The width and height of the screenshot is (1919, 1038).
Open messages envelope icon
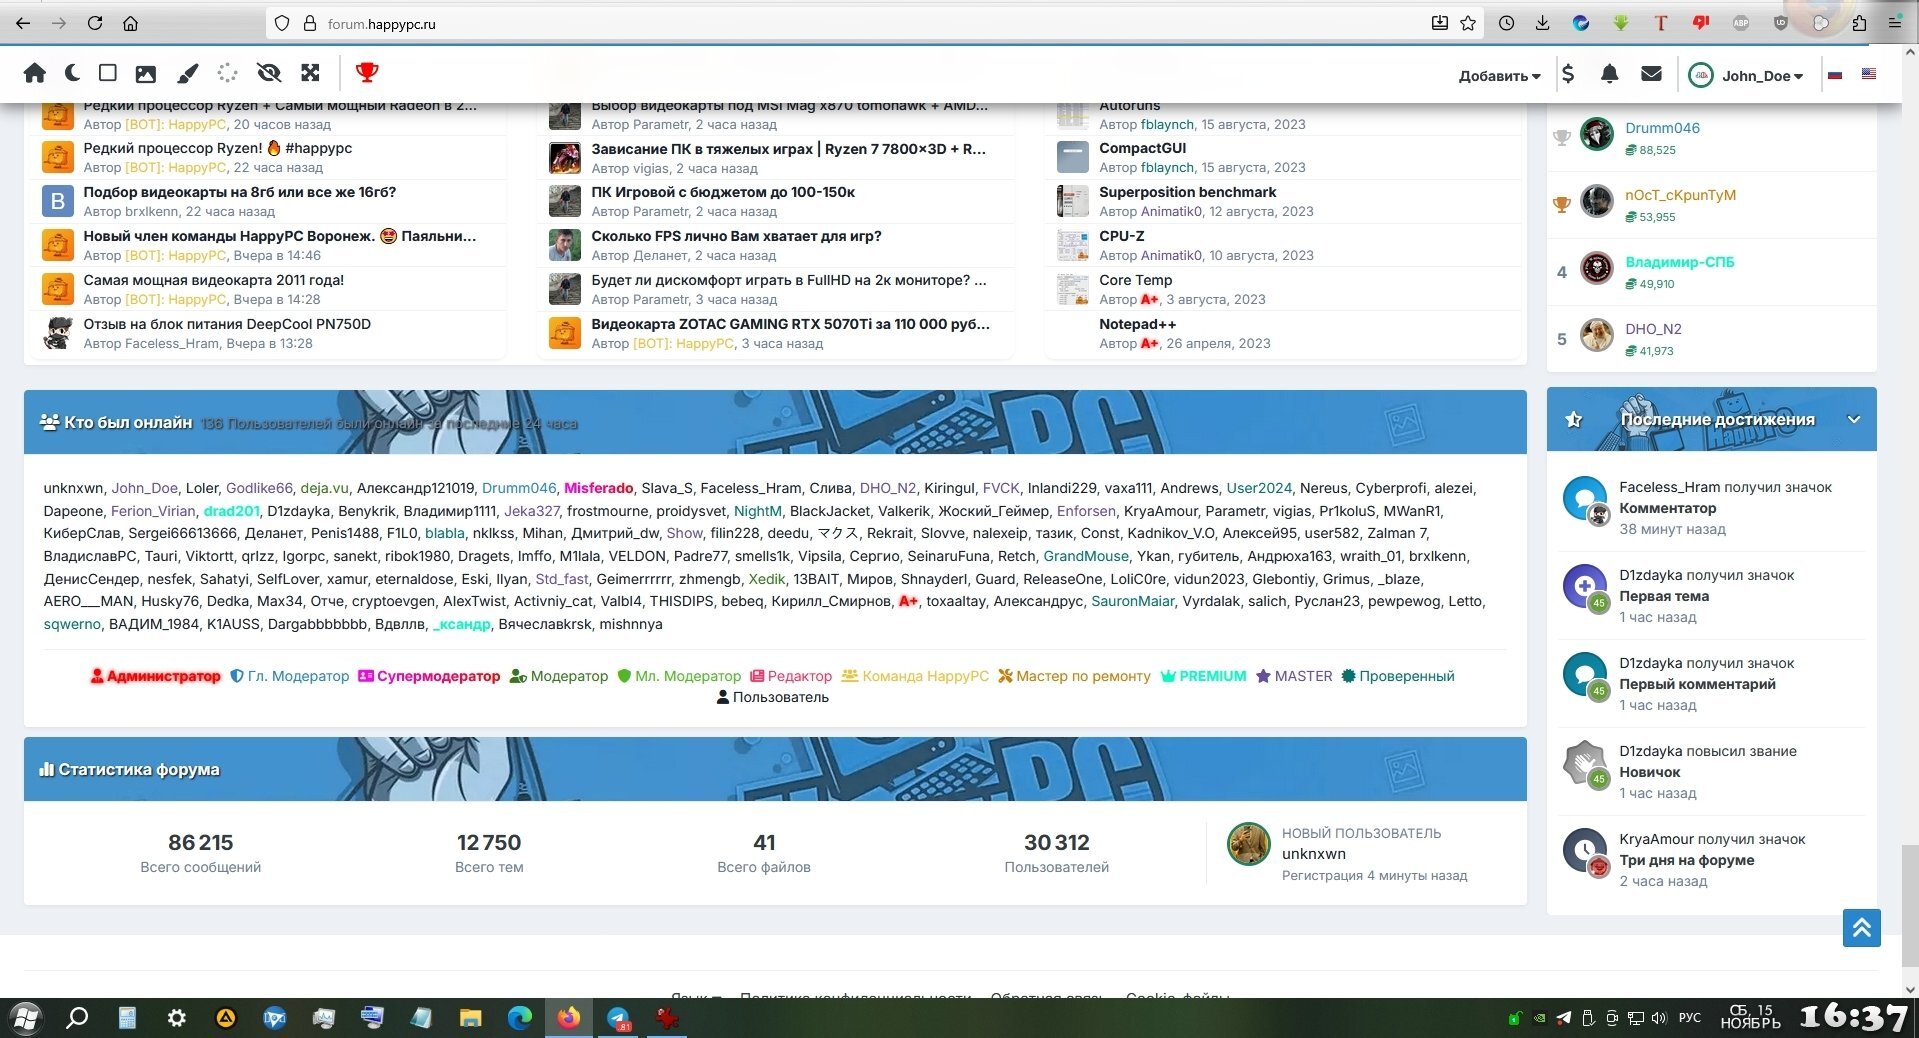click(x=1651, y=74)
